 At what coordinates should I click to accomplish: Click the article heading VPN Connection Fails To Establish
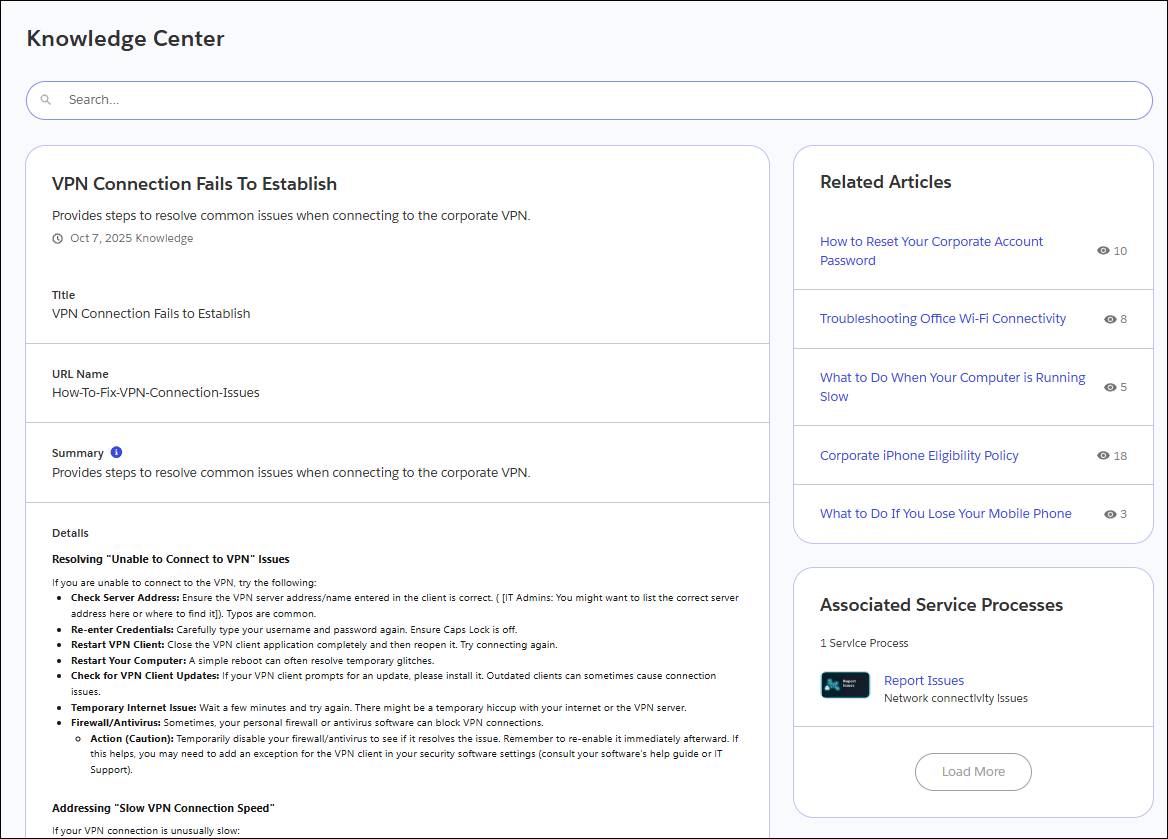[x=194, y=184]
